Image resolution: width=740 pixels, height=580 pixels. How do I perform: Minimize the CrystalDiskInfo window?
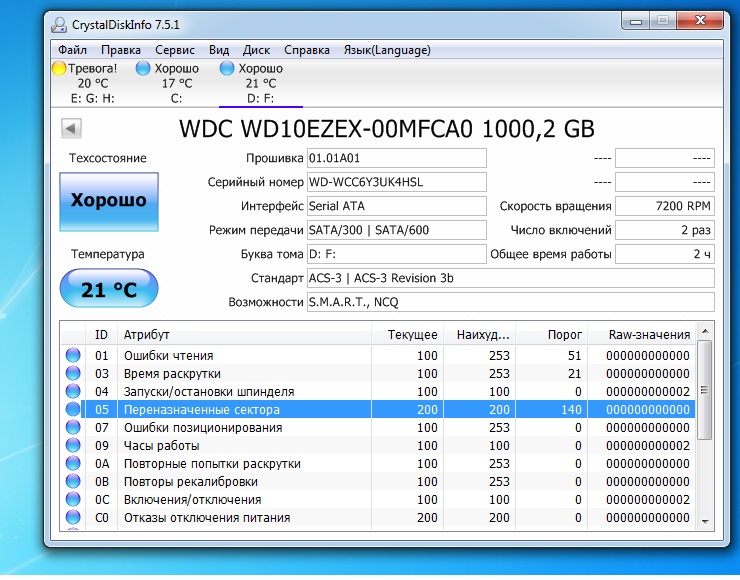pos(636,21)
